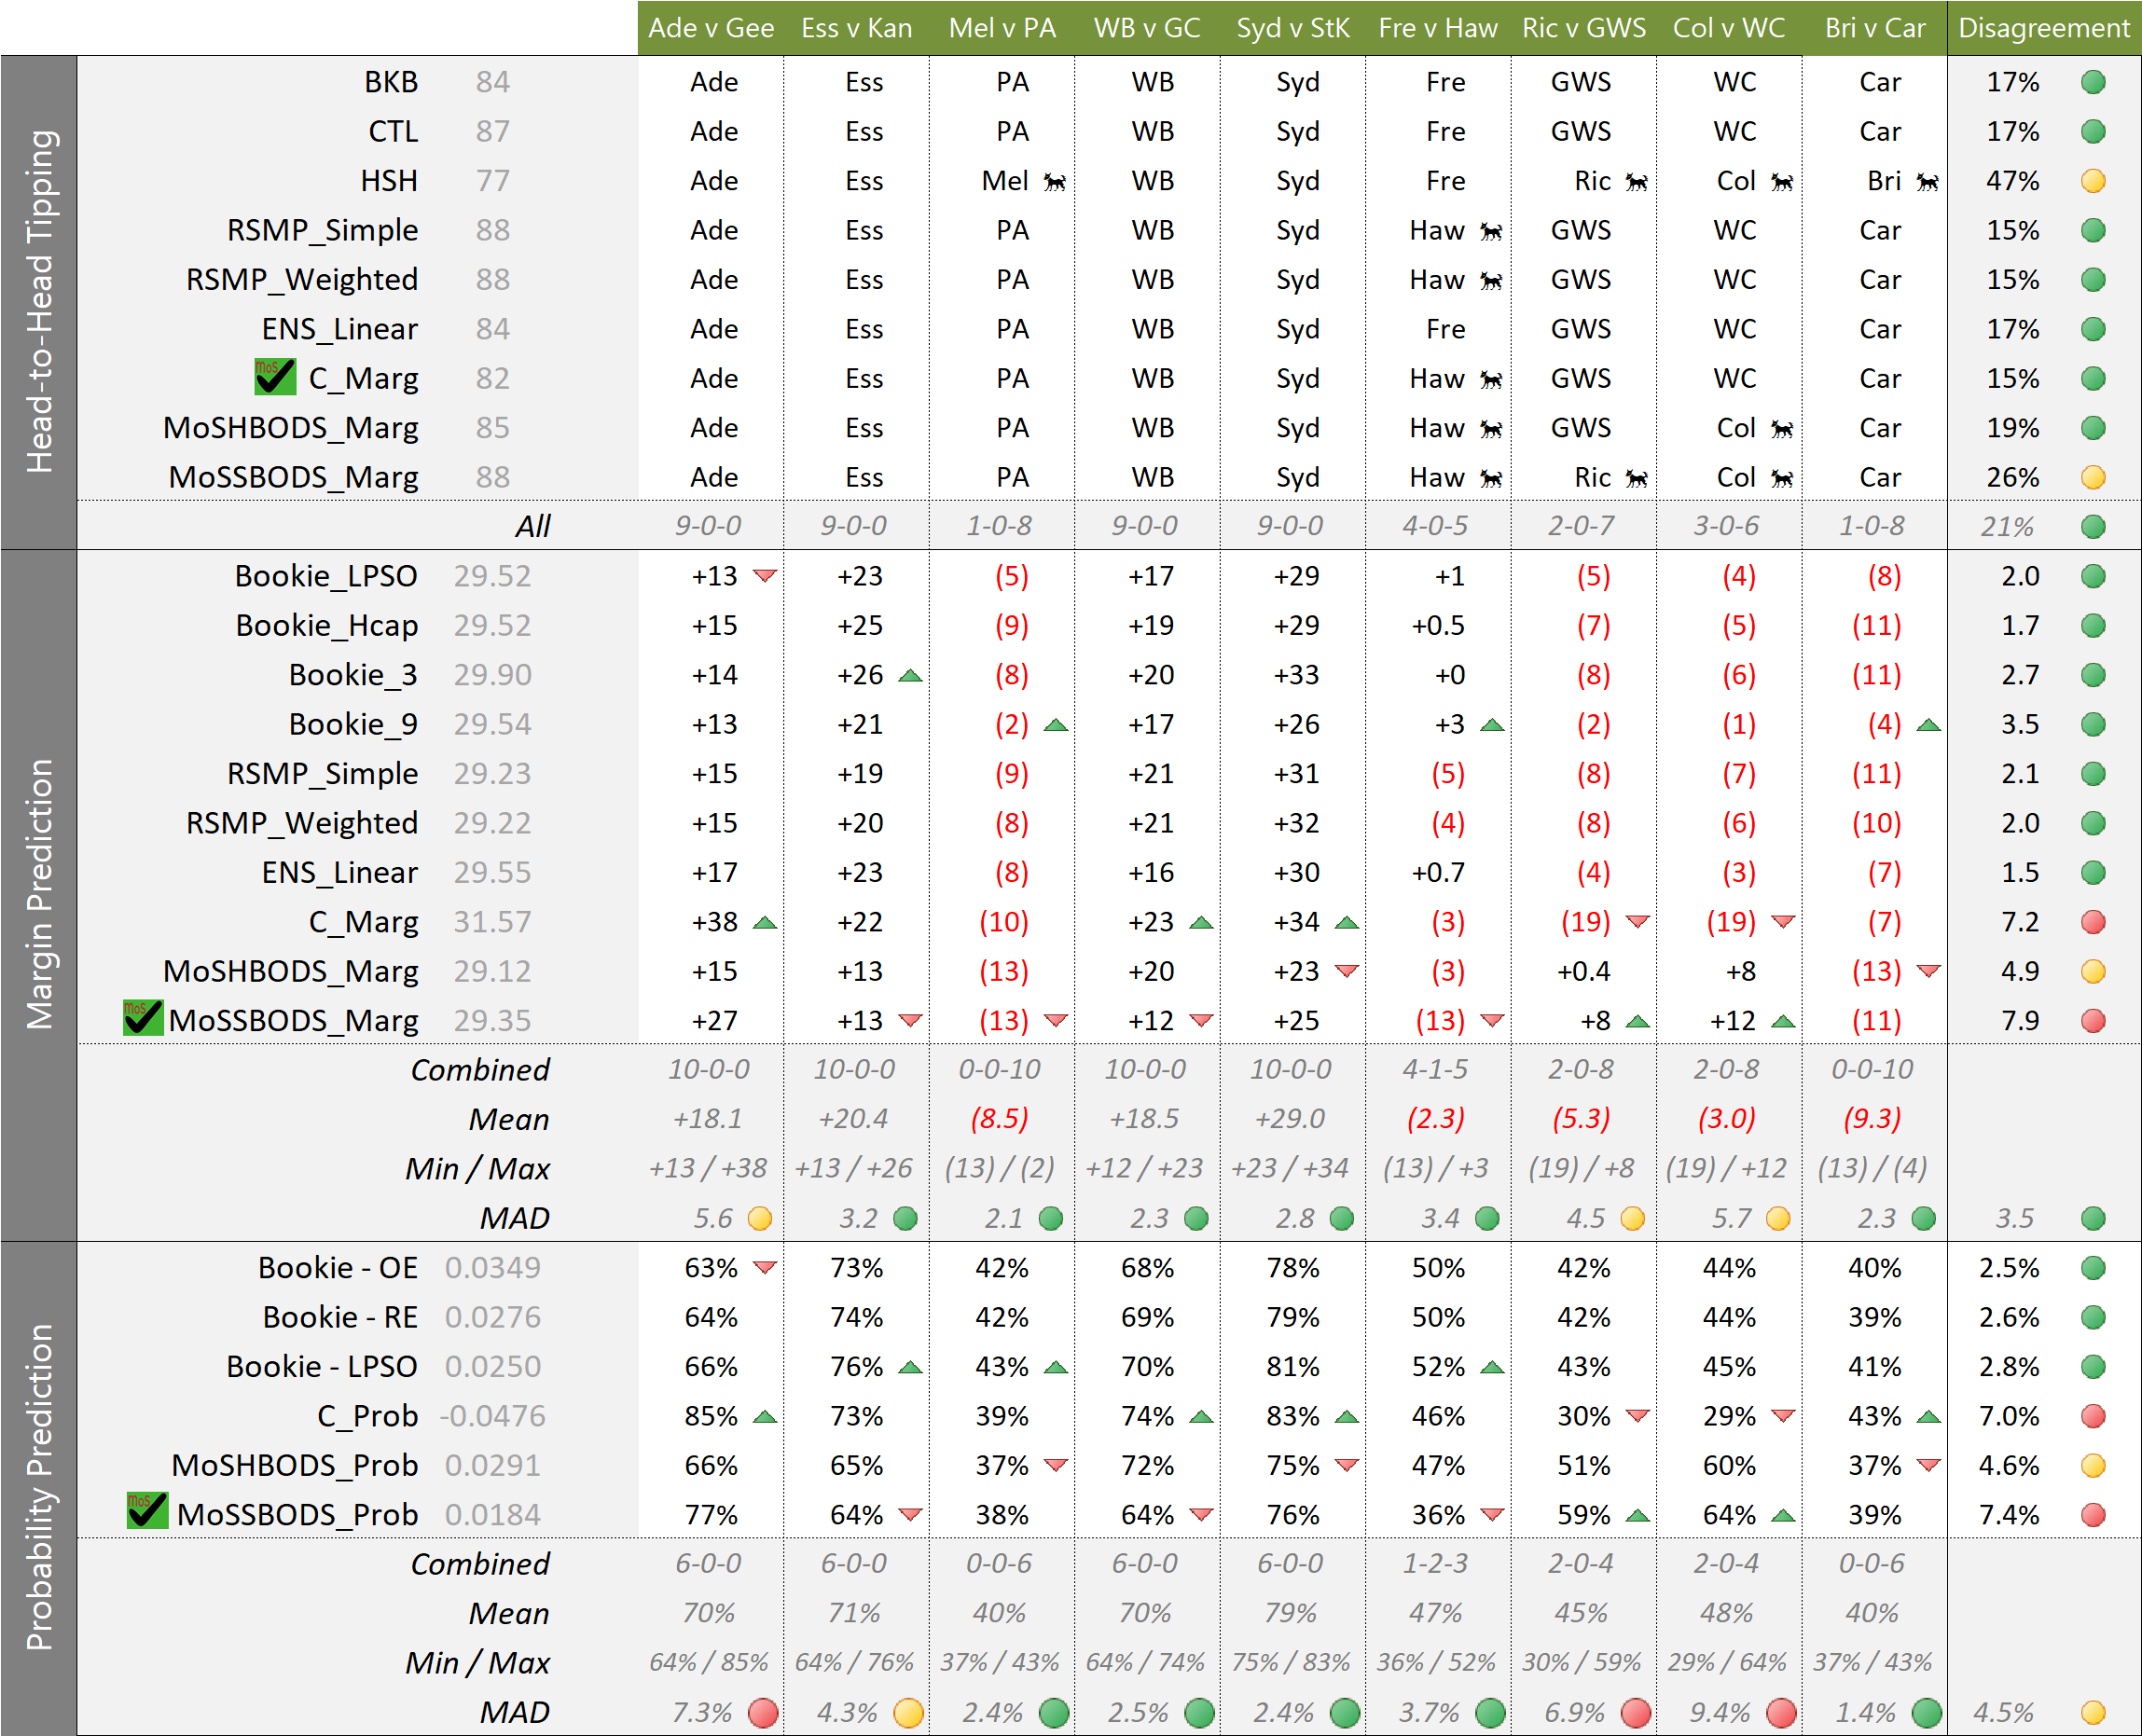Click the red MAD dot for Col v WC probability
This screenshot has width=2142, height=1736.
click(x=1781, y=1713)
